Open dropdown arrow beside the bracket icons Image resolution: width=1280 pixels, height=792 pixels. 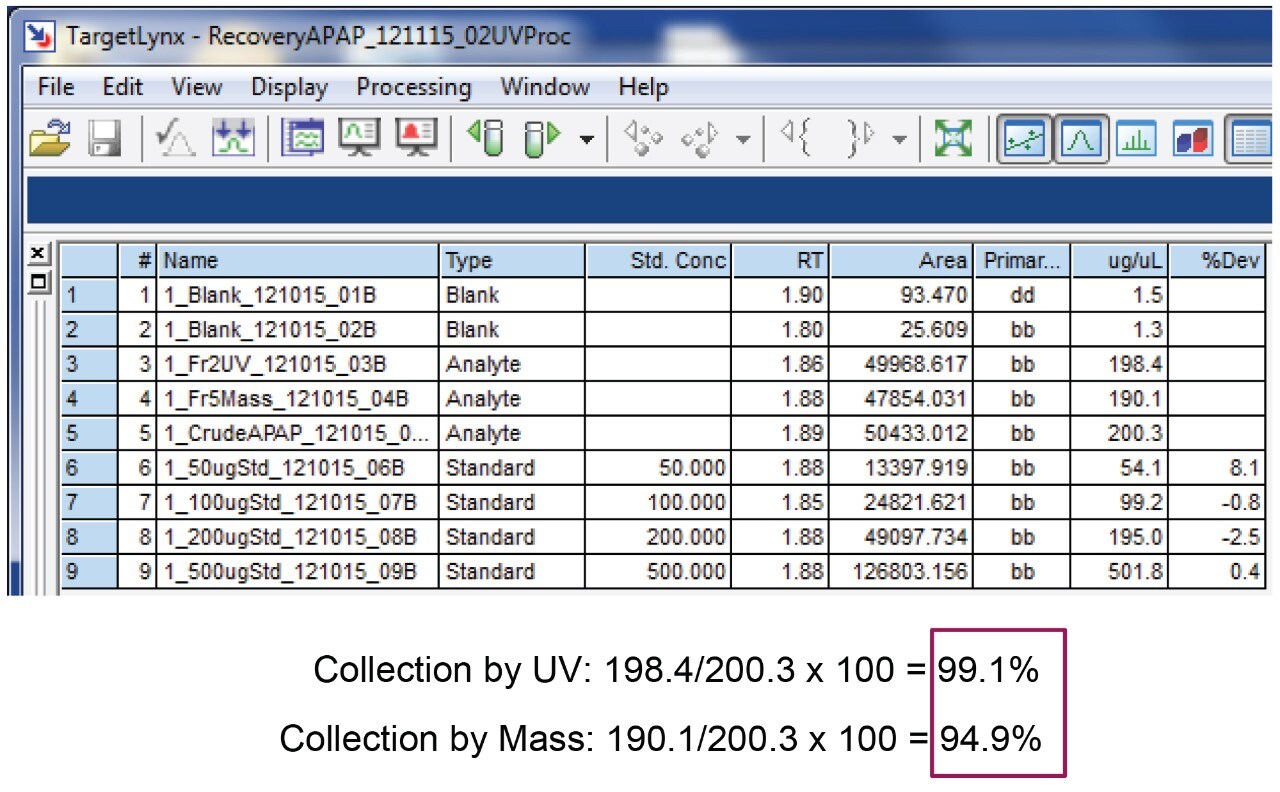tap(899, 139)
